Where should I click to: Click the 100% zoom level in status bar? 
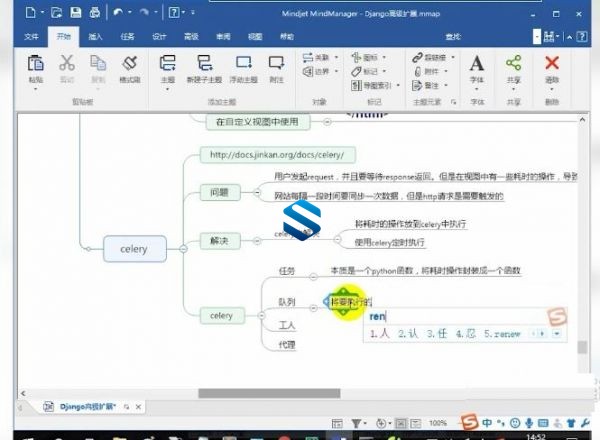click(x=438, y=423)
